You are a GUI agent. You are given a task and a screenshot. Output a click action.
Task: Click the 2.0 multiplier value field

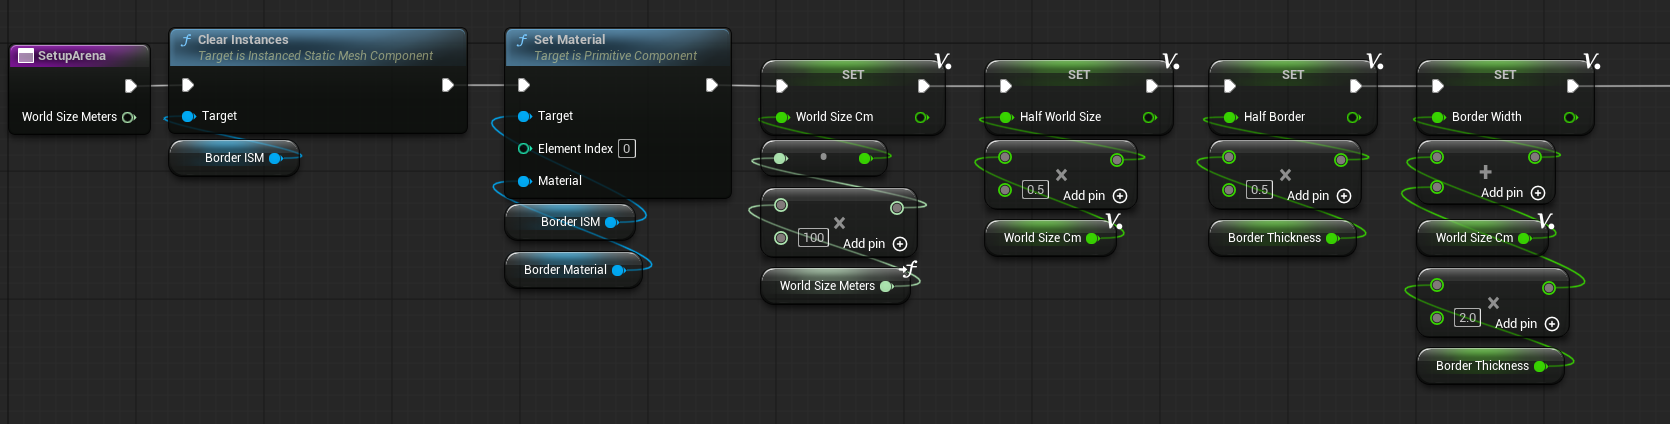pyautogui.click(x=1467, y=318)
